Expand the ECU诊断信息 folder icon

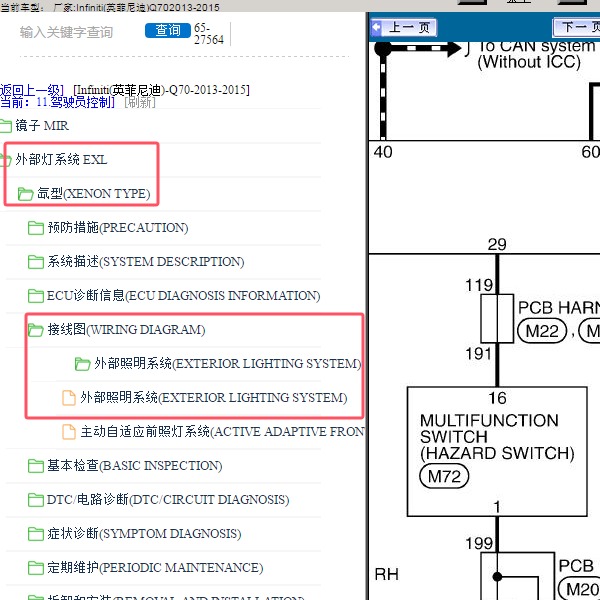click(x=36, y=296)
